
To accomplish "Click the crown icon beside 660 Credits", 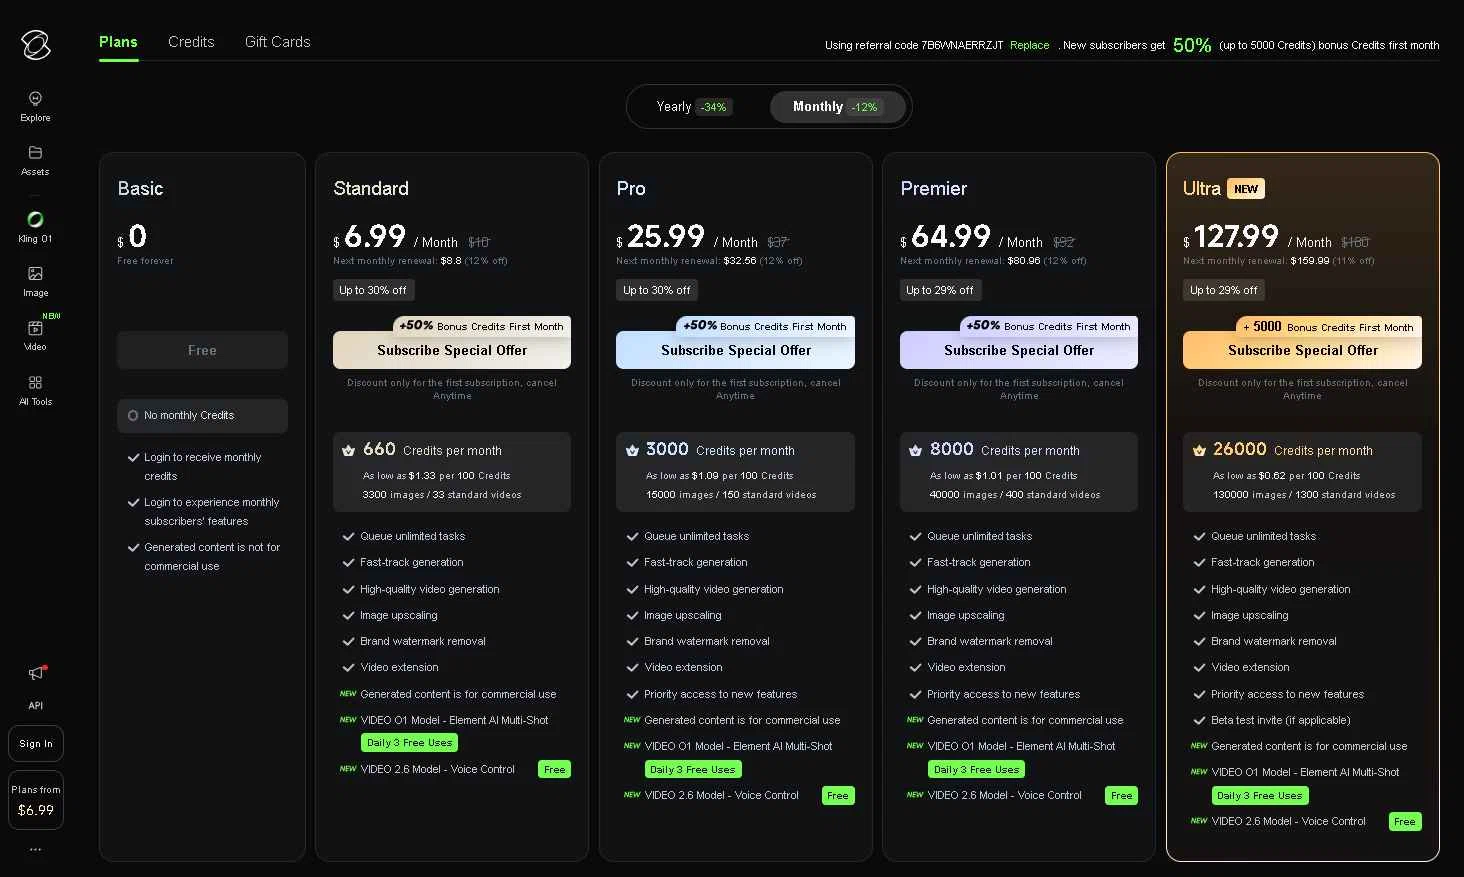I will coord(348,451).
